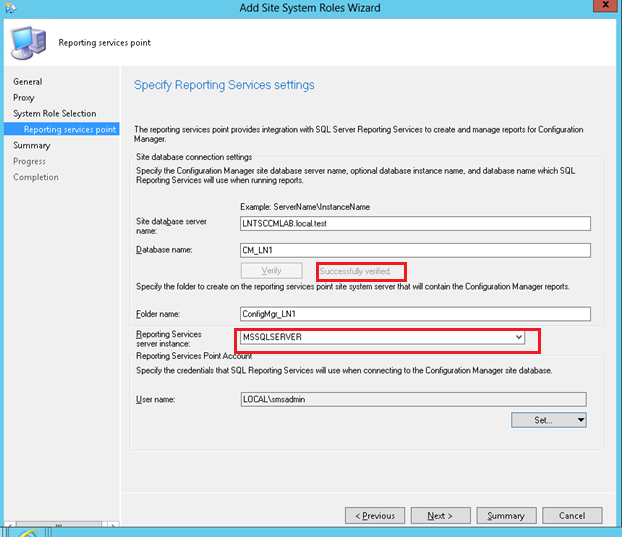The width and height of the screenshot is (622, 537).
Task: Proceed with the Next button
Action: 440,516
